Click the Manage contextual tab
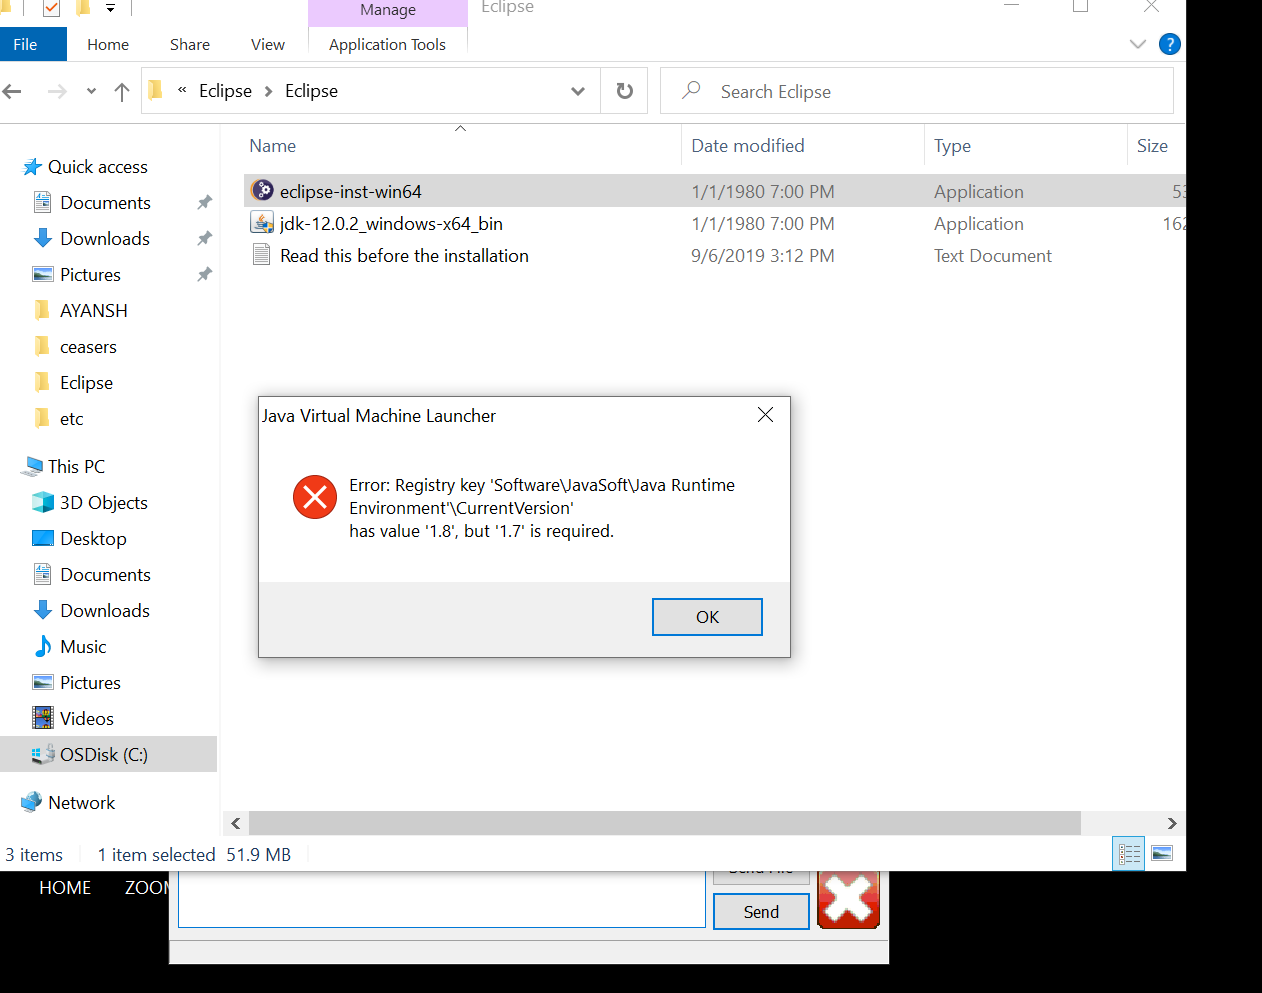The image size is (1262, 993). [388, 11]
